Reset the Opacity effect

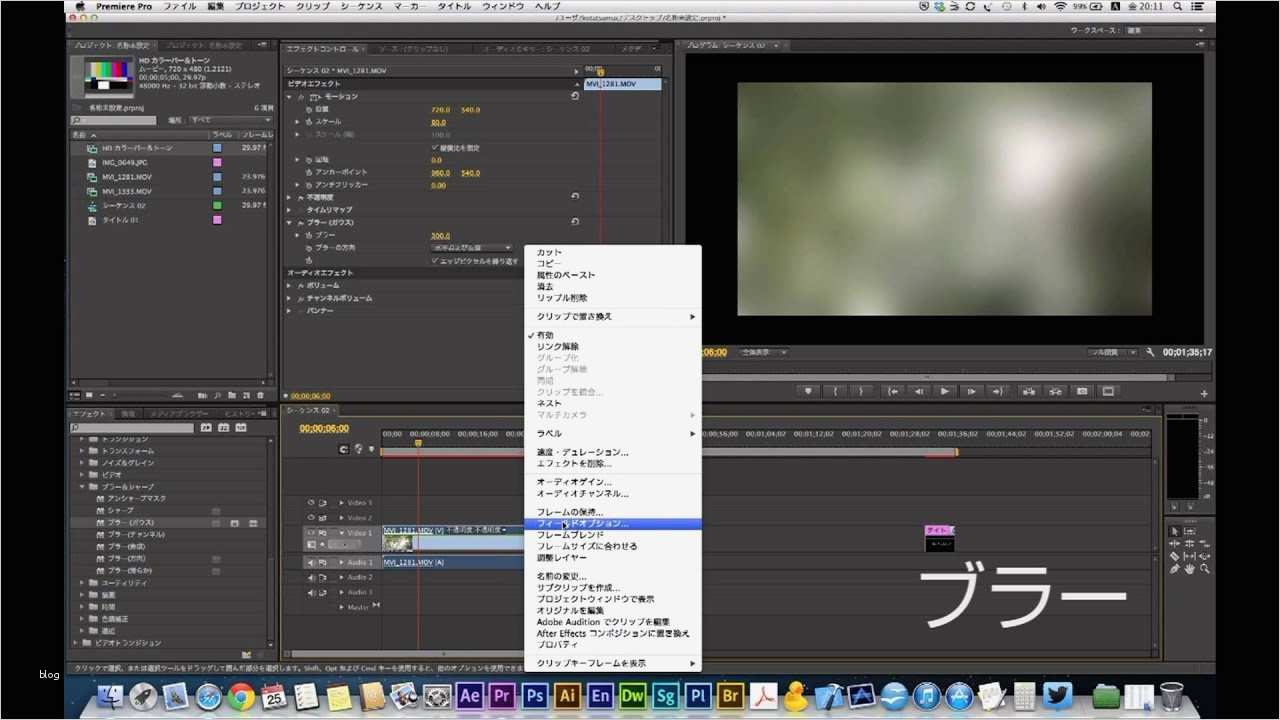(x=575, y=197)
